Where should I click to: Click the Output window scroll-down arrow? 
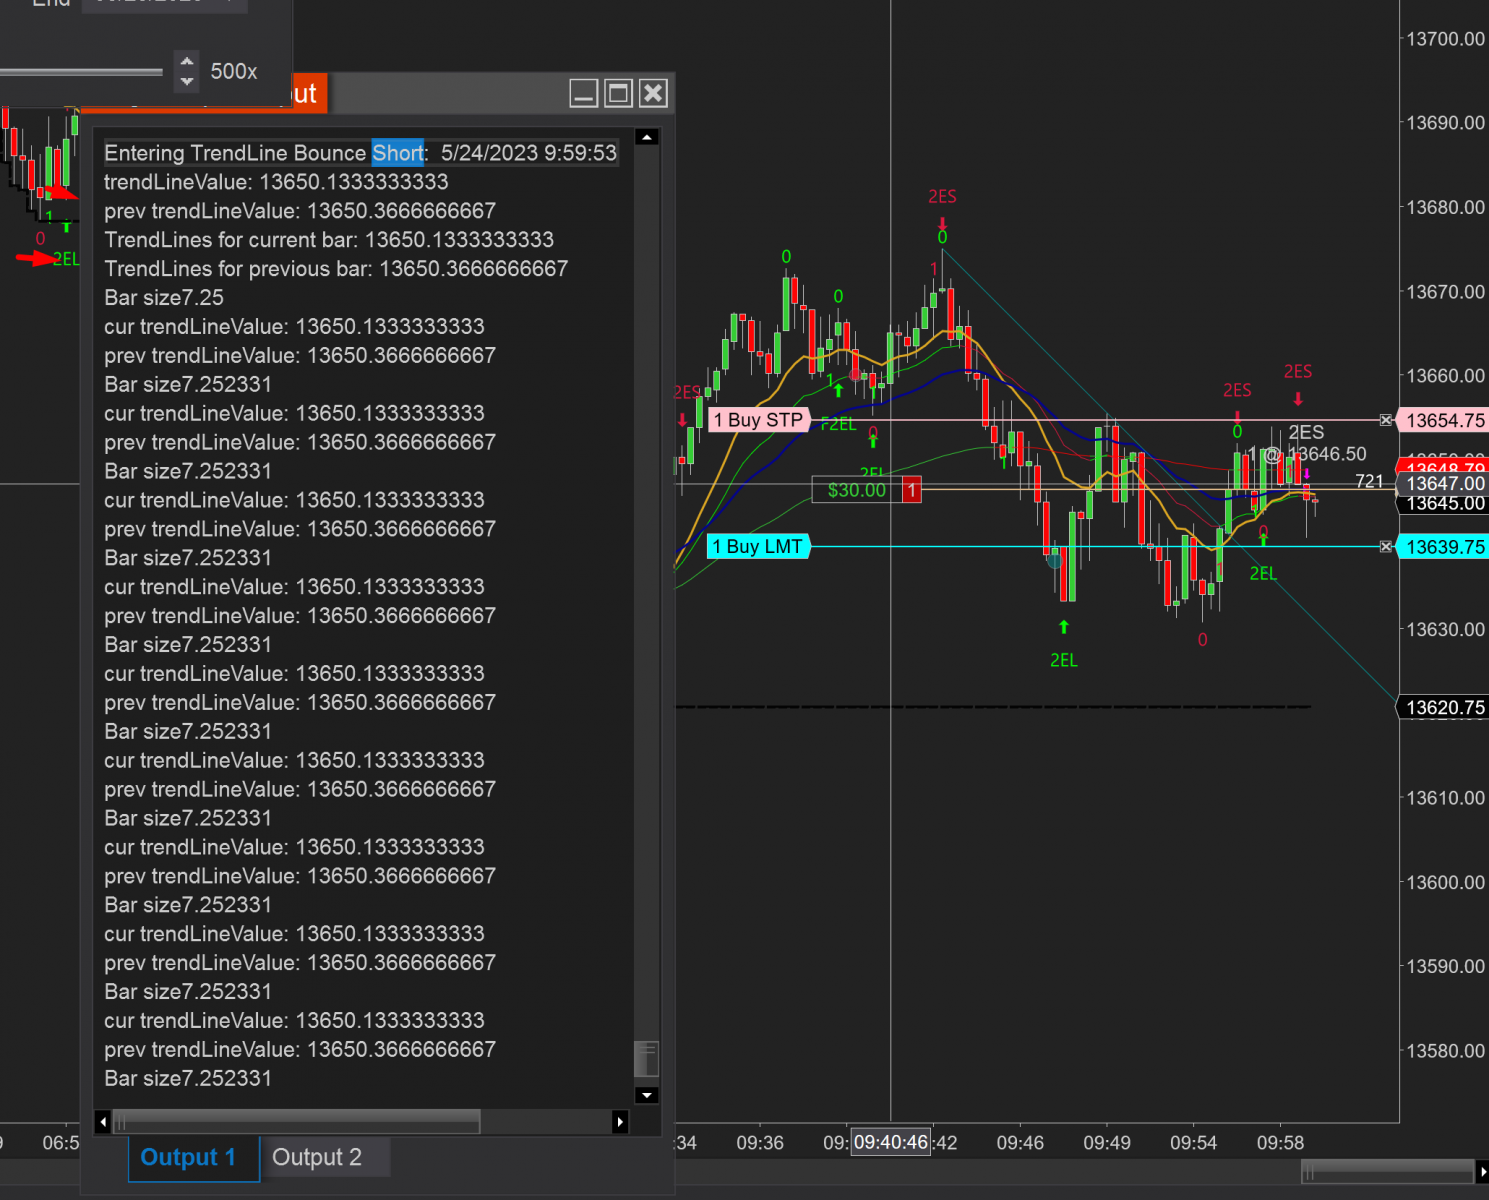click(647, 1095)
